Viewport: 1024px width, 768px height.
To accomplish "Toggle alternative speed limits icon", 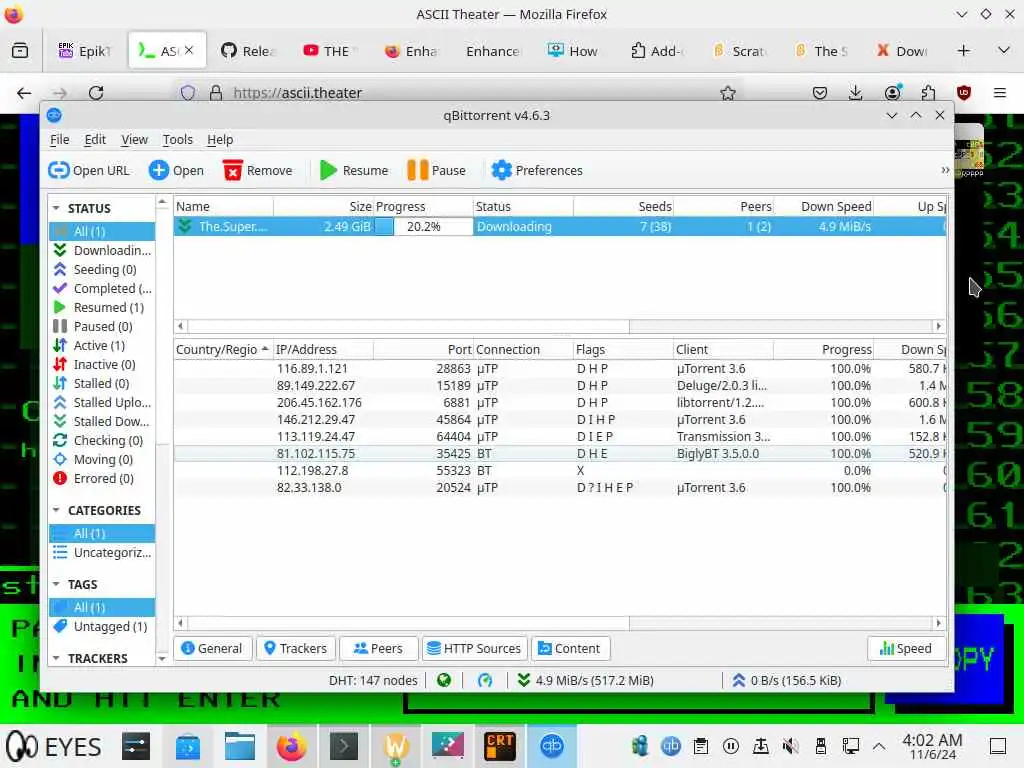I will click(485, 680).
